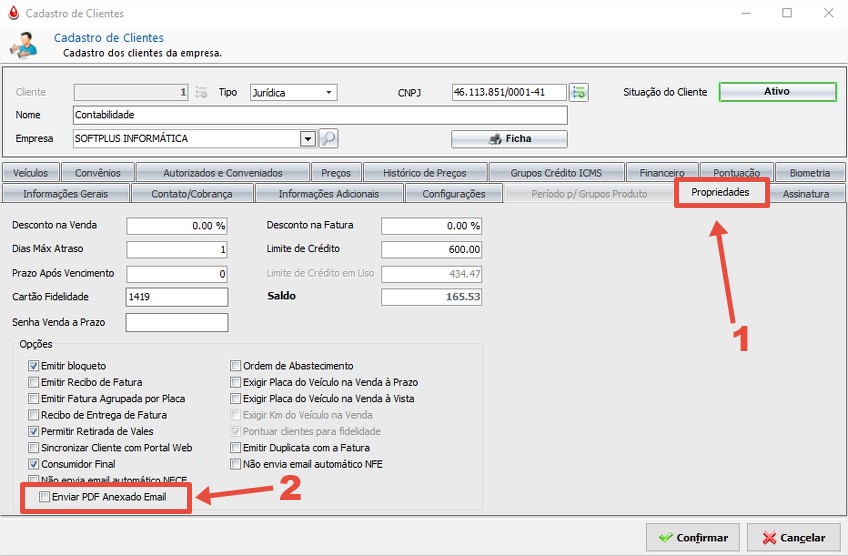Image resolution: width=848 pixels, height=556 pixels.
Task: Switch to Informações Gerais tab
Action: point(65,194)
